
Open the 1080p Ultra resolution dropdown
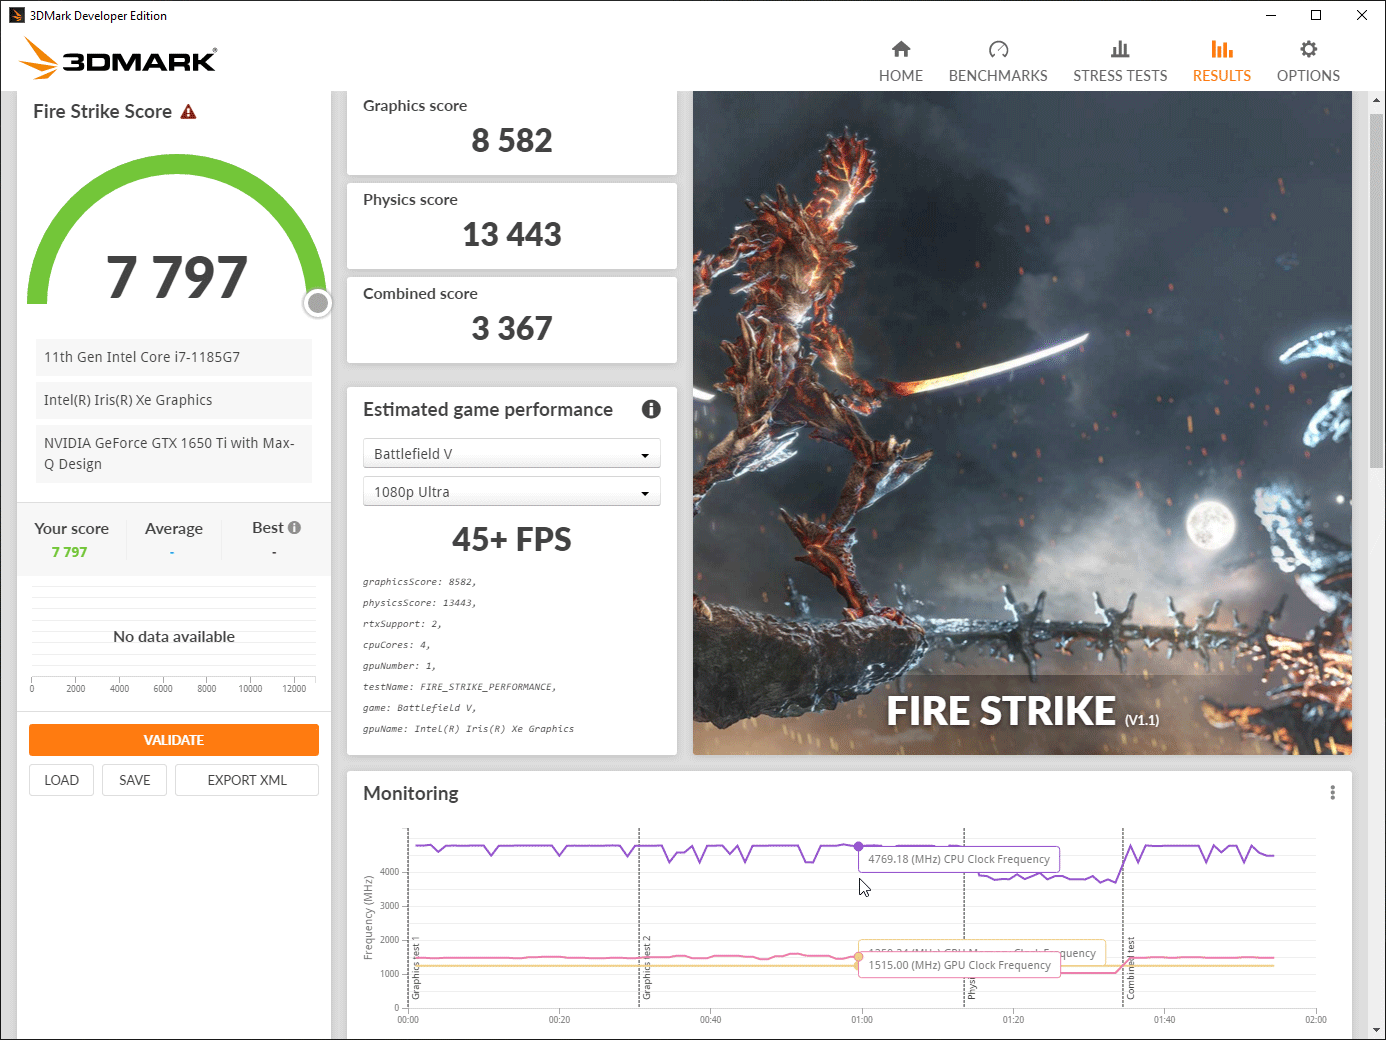(x=512, y=492)
